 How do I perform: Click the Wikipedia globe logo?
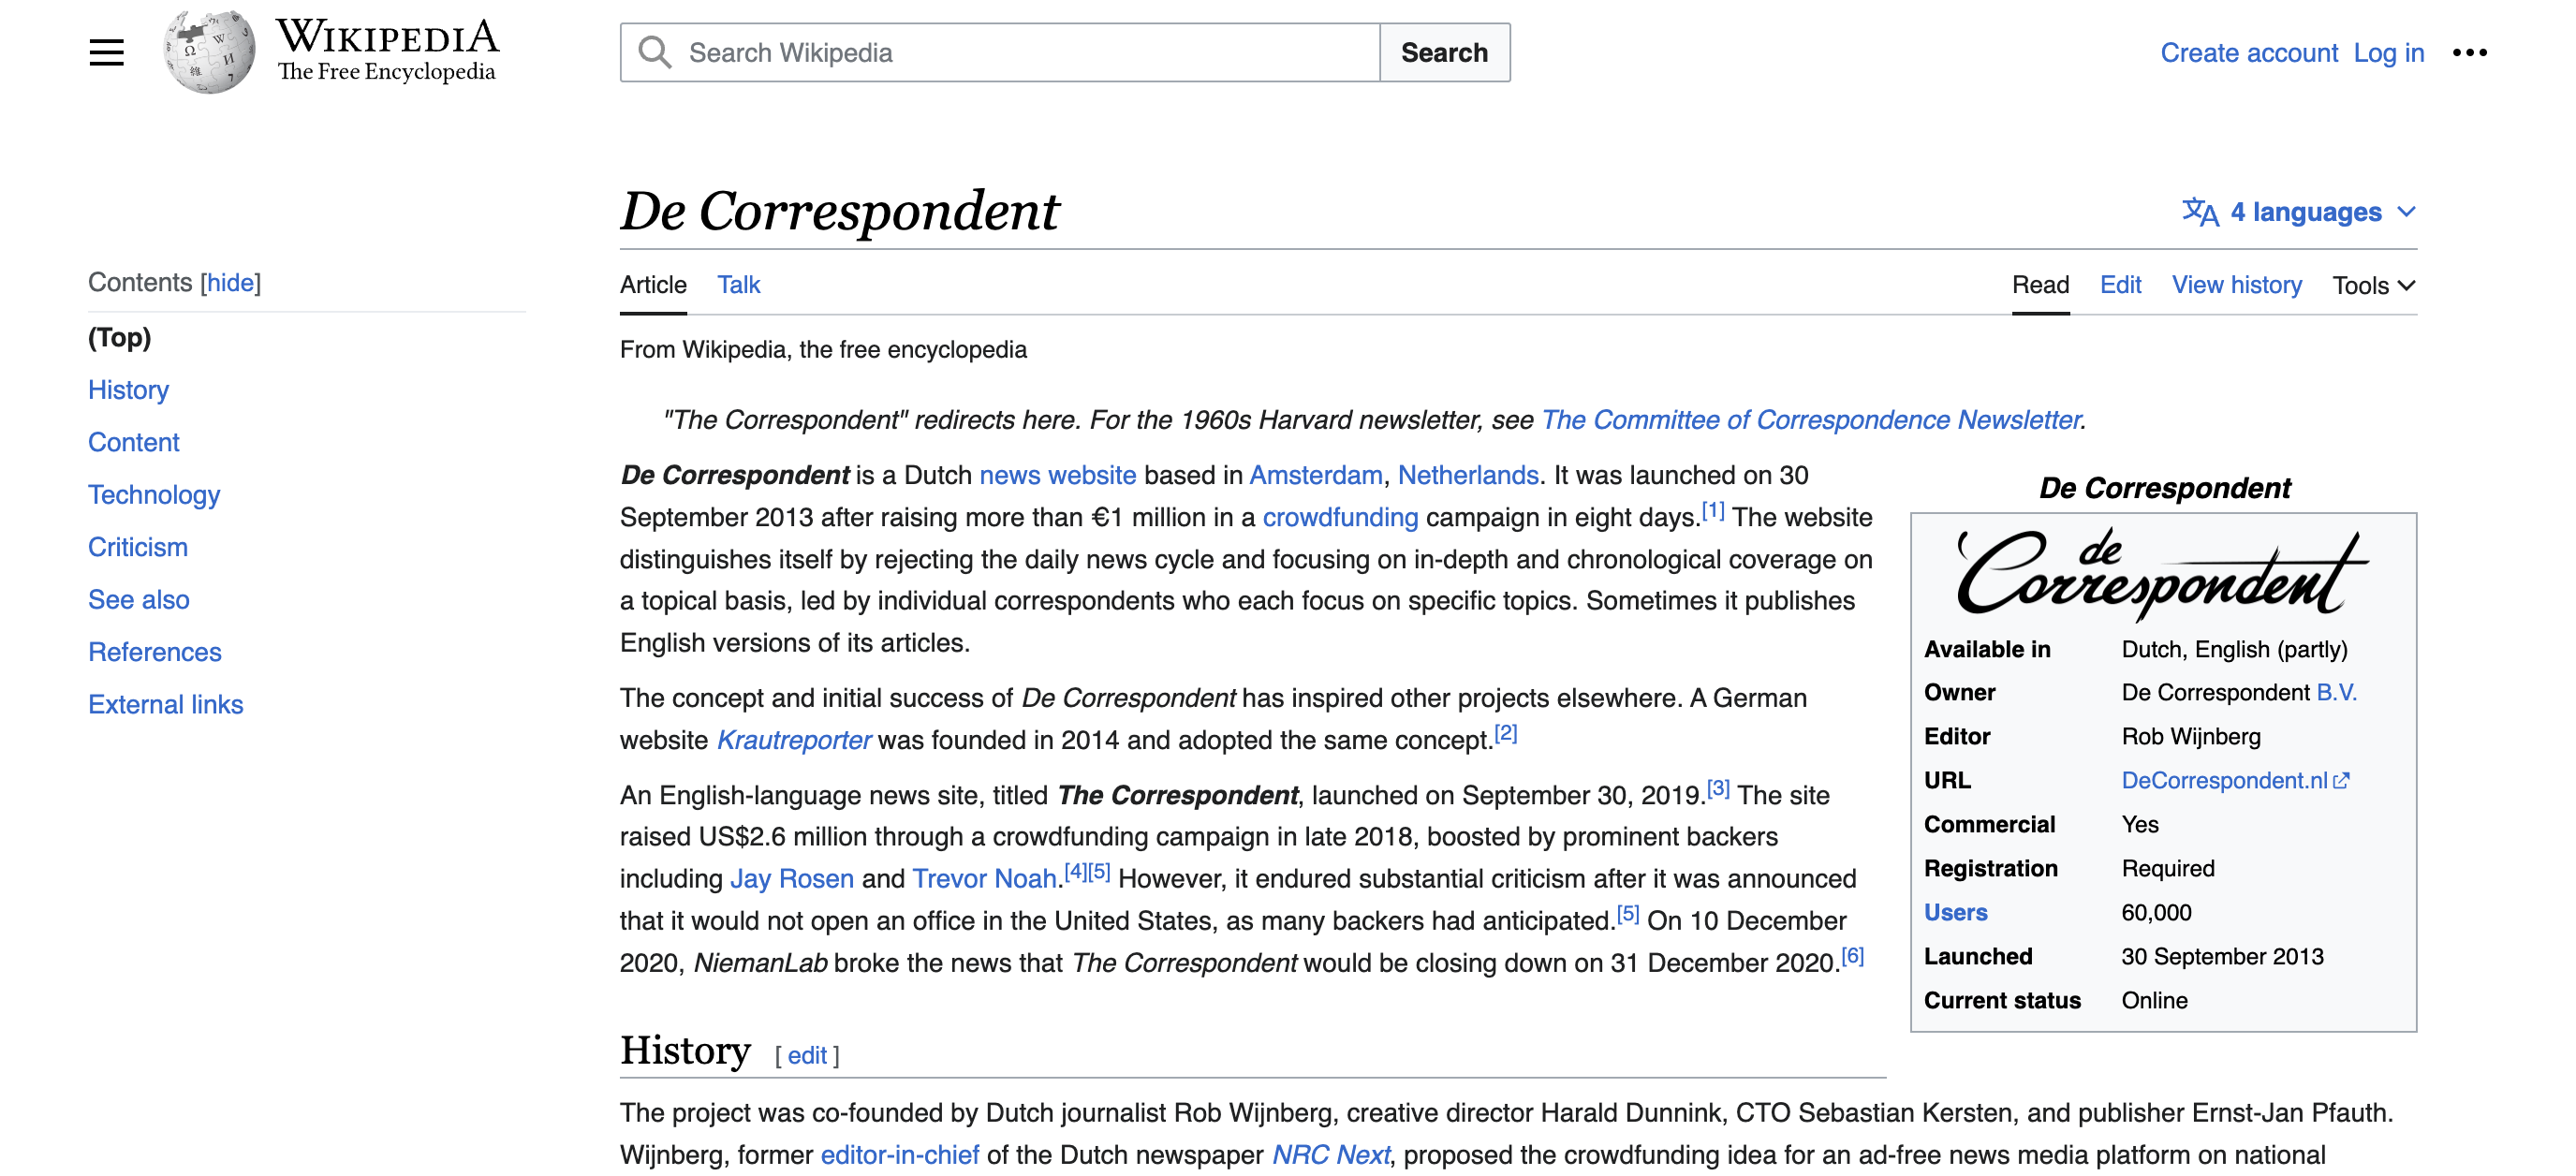(x=209, y=52)
